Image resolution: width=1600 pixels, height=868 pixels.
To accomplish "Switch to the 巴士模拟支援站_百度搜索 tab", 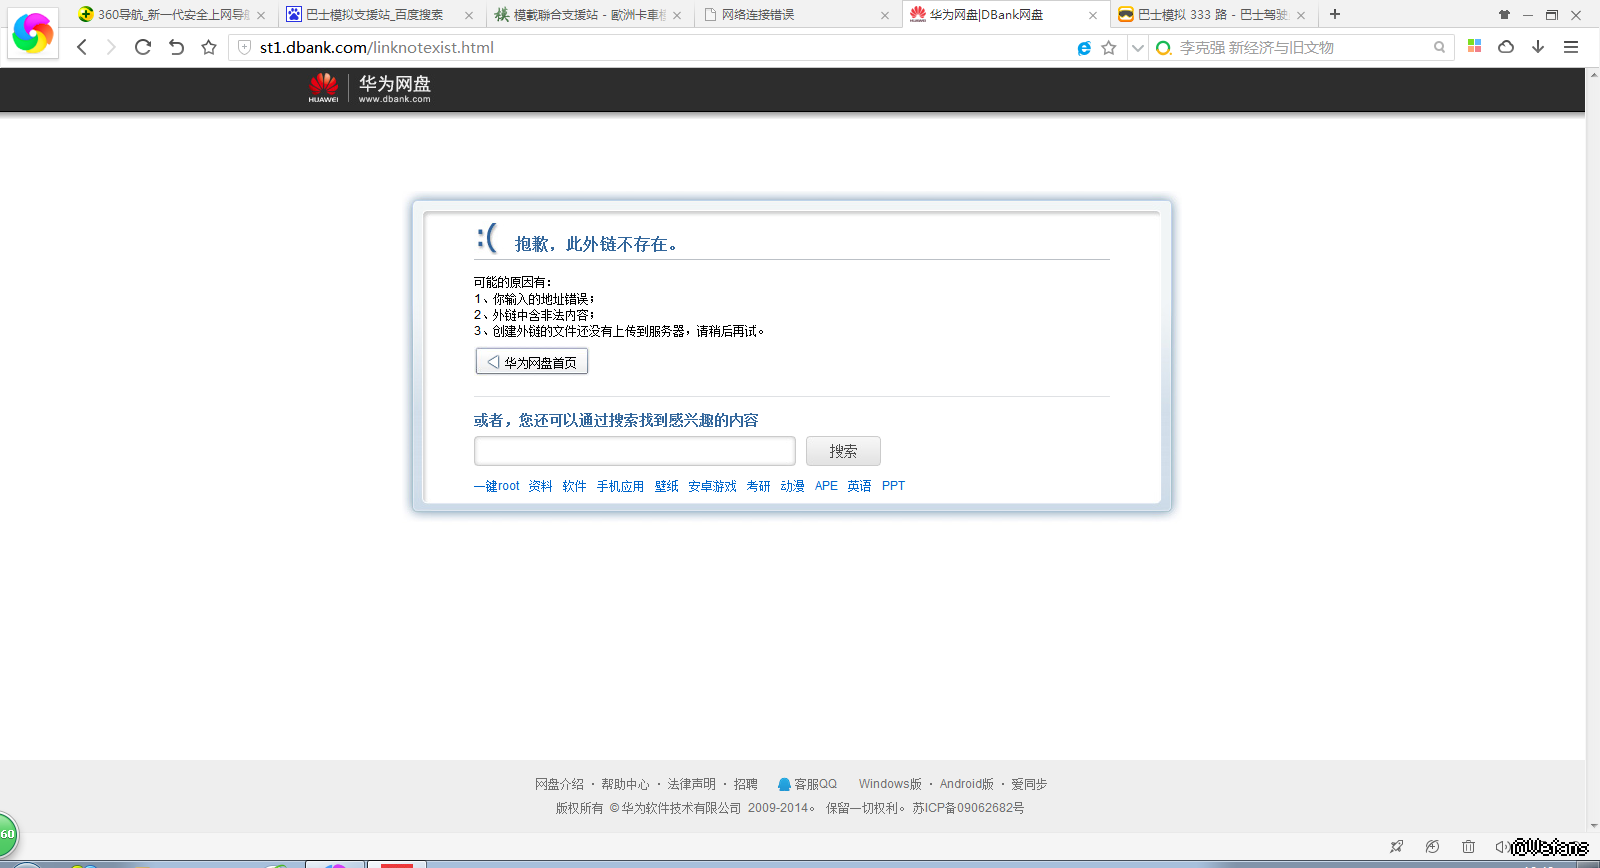I will pyautogui.click(x=379, y=15).
